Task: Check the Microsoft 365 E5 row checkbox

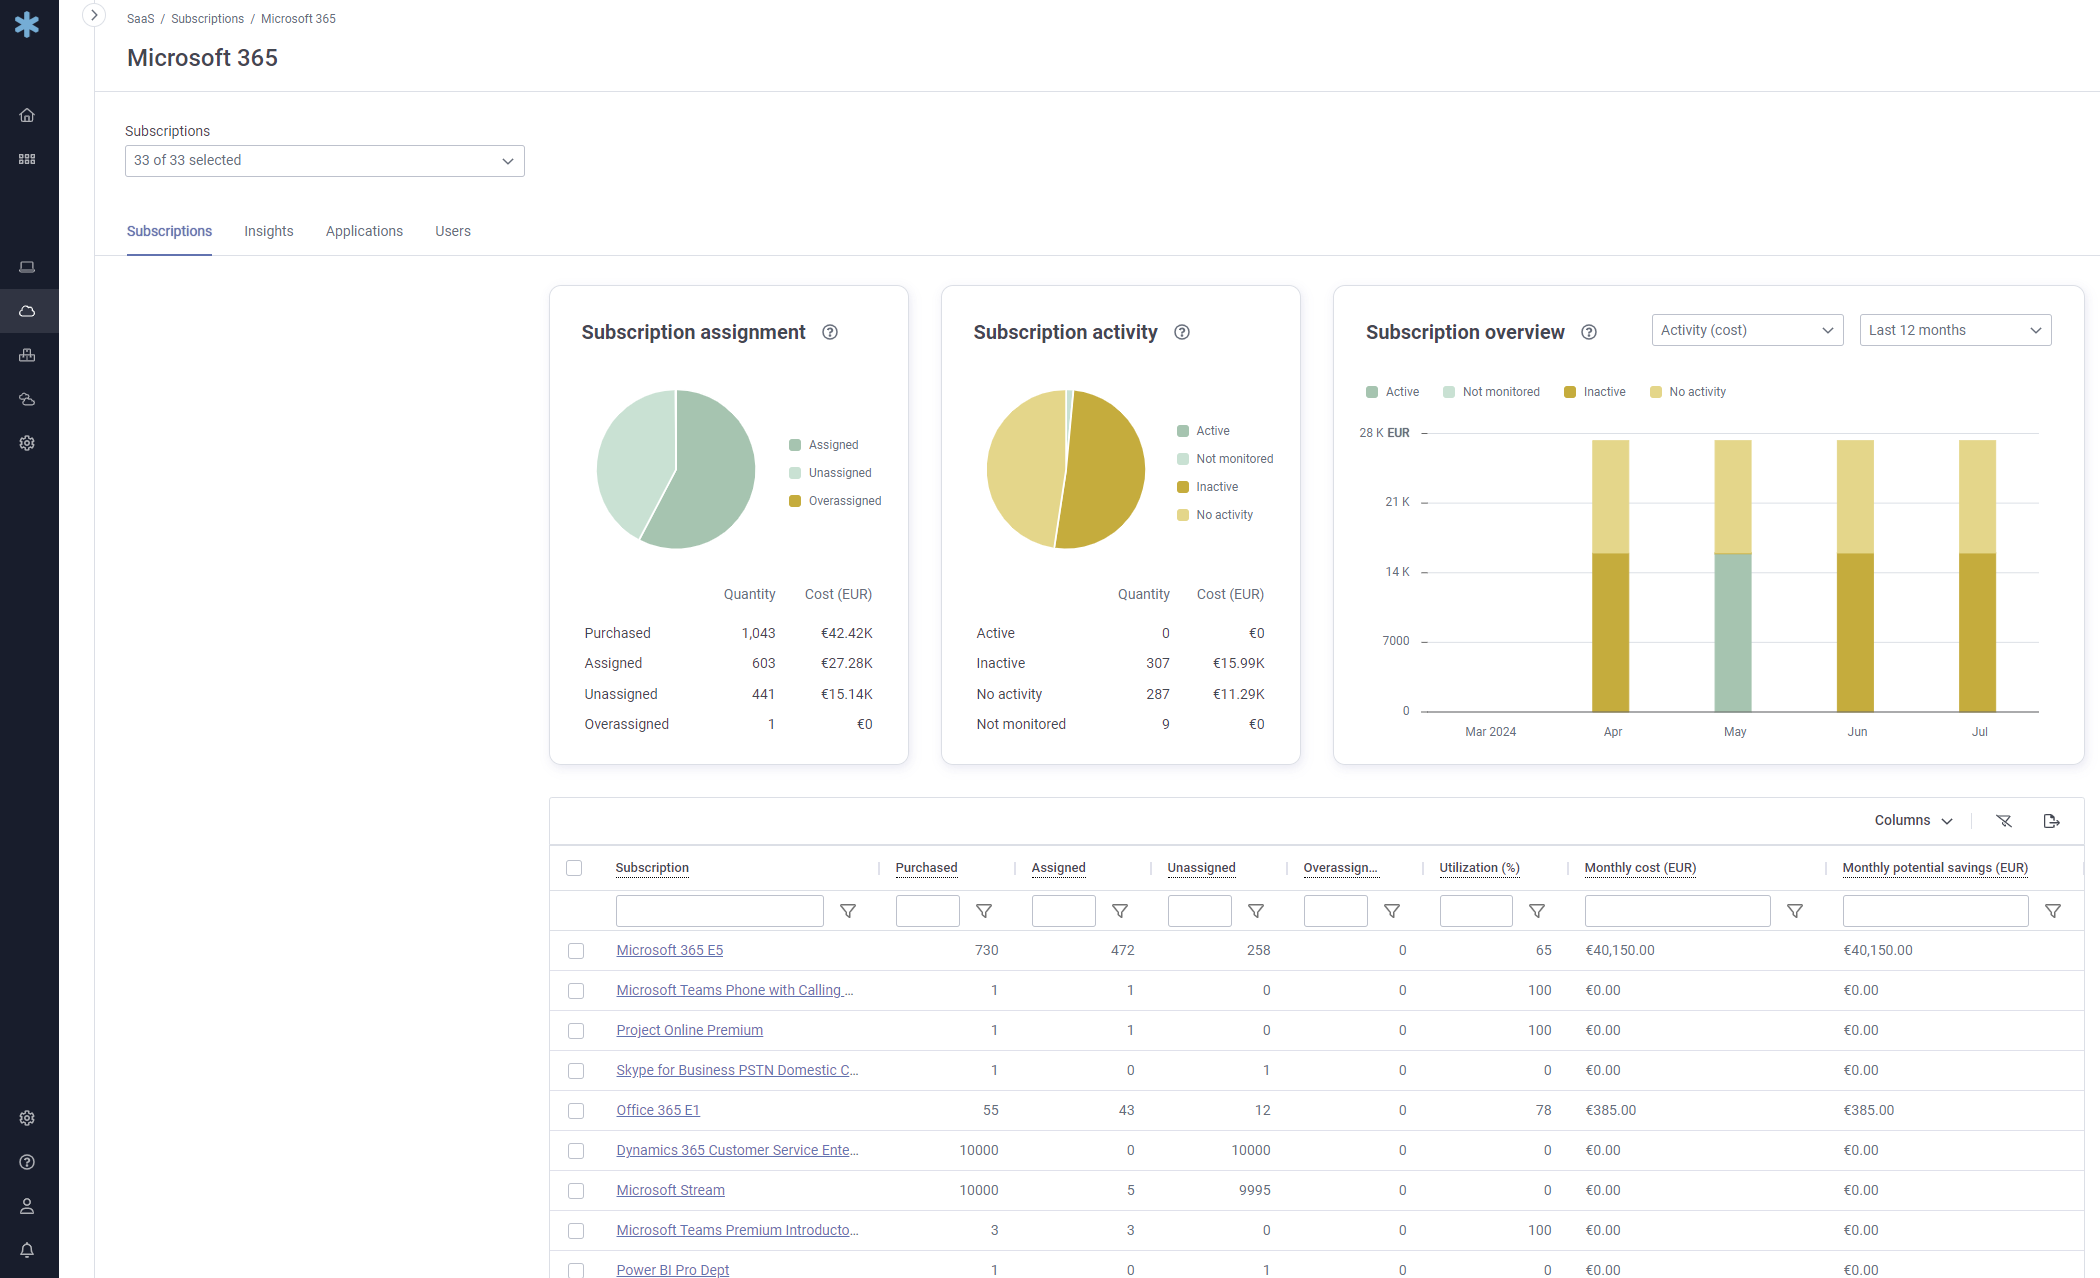Action: point(576,951)
